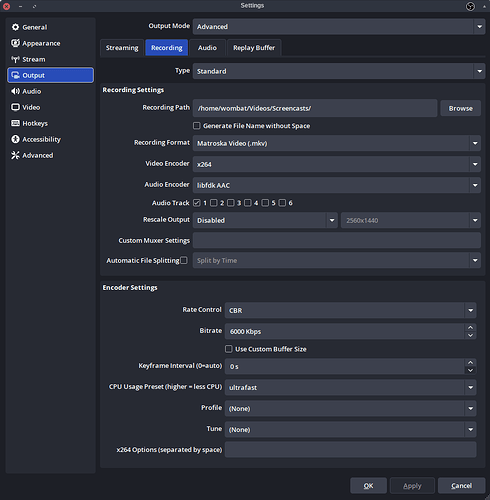
Task: Open the Tune dropdown
Action: pos(351,429)
